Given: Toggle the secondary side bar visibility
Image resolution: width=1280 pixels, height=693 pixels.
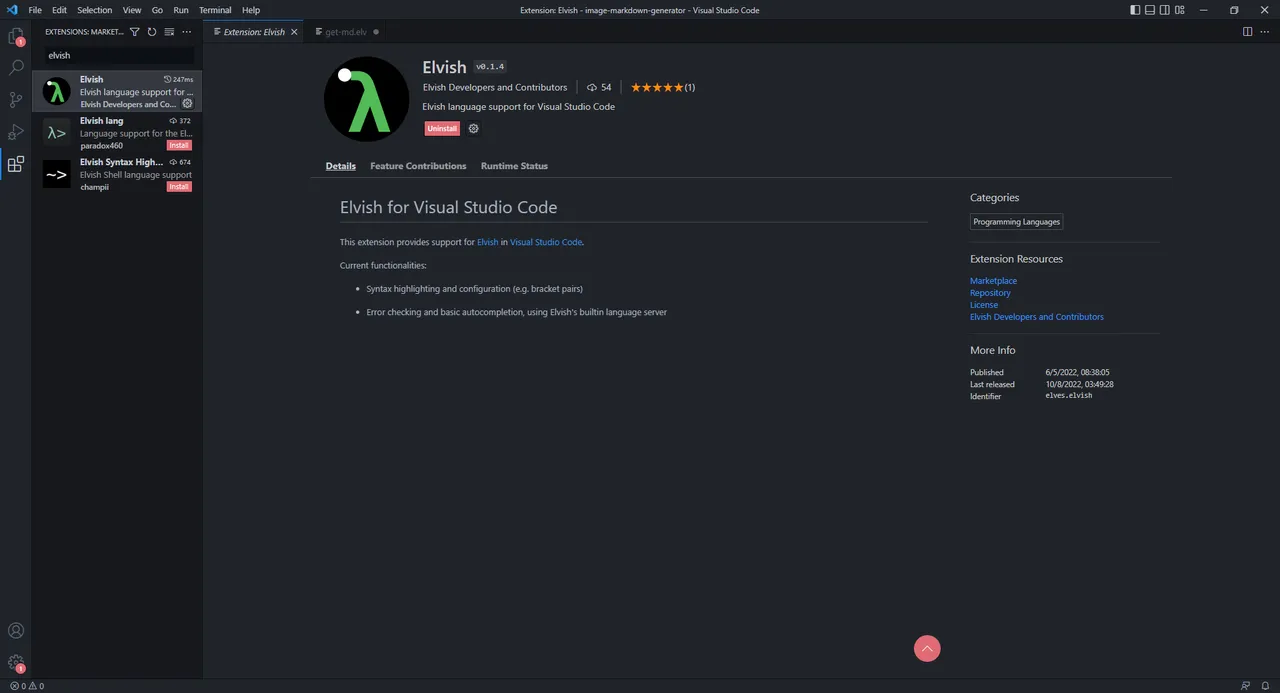Looking at the screenshot, I should [1166, 10].
